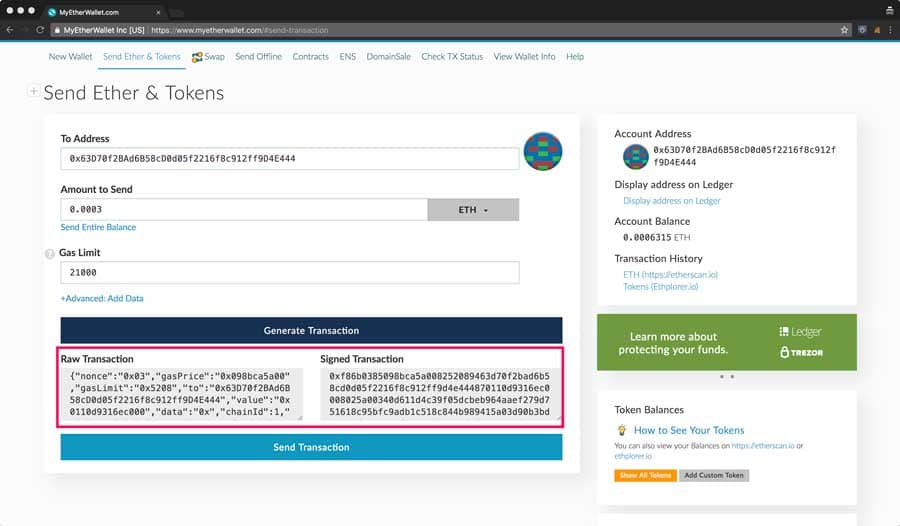The height and width of the screenshot is (526, 900).
Task: Click the Swap logo icon
Action: [197, 57]
